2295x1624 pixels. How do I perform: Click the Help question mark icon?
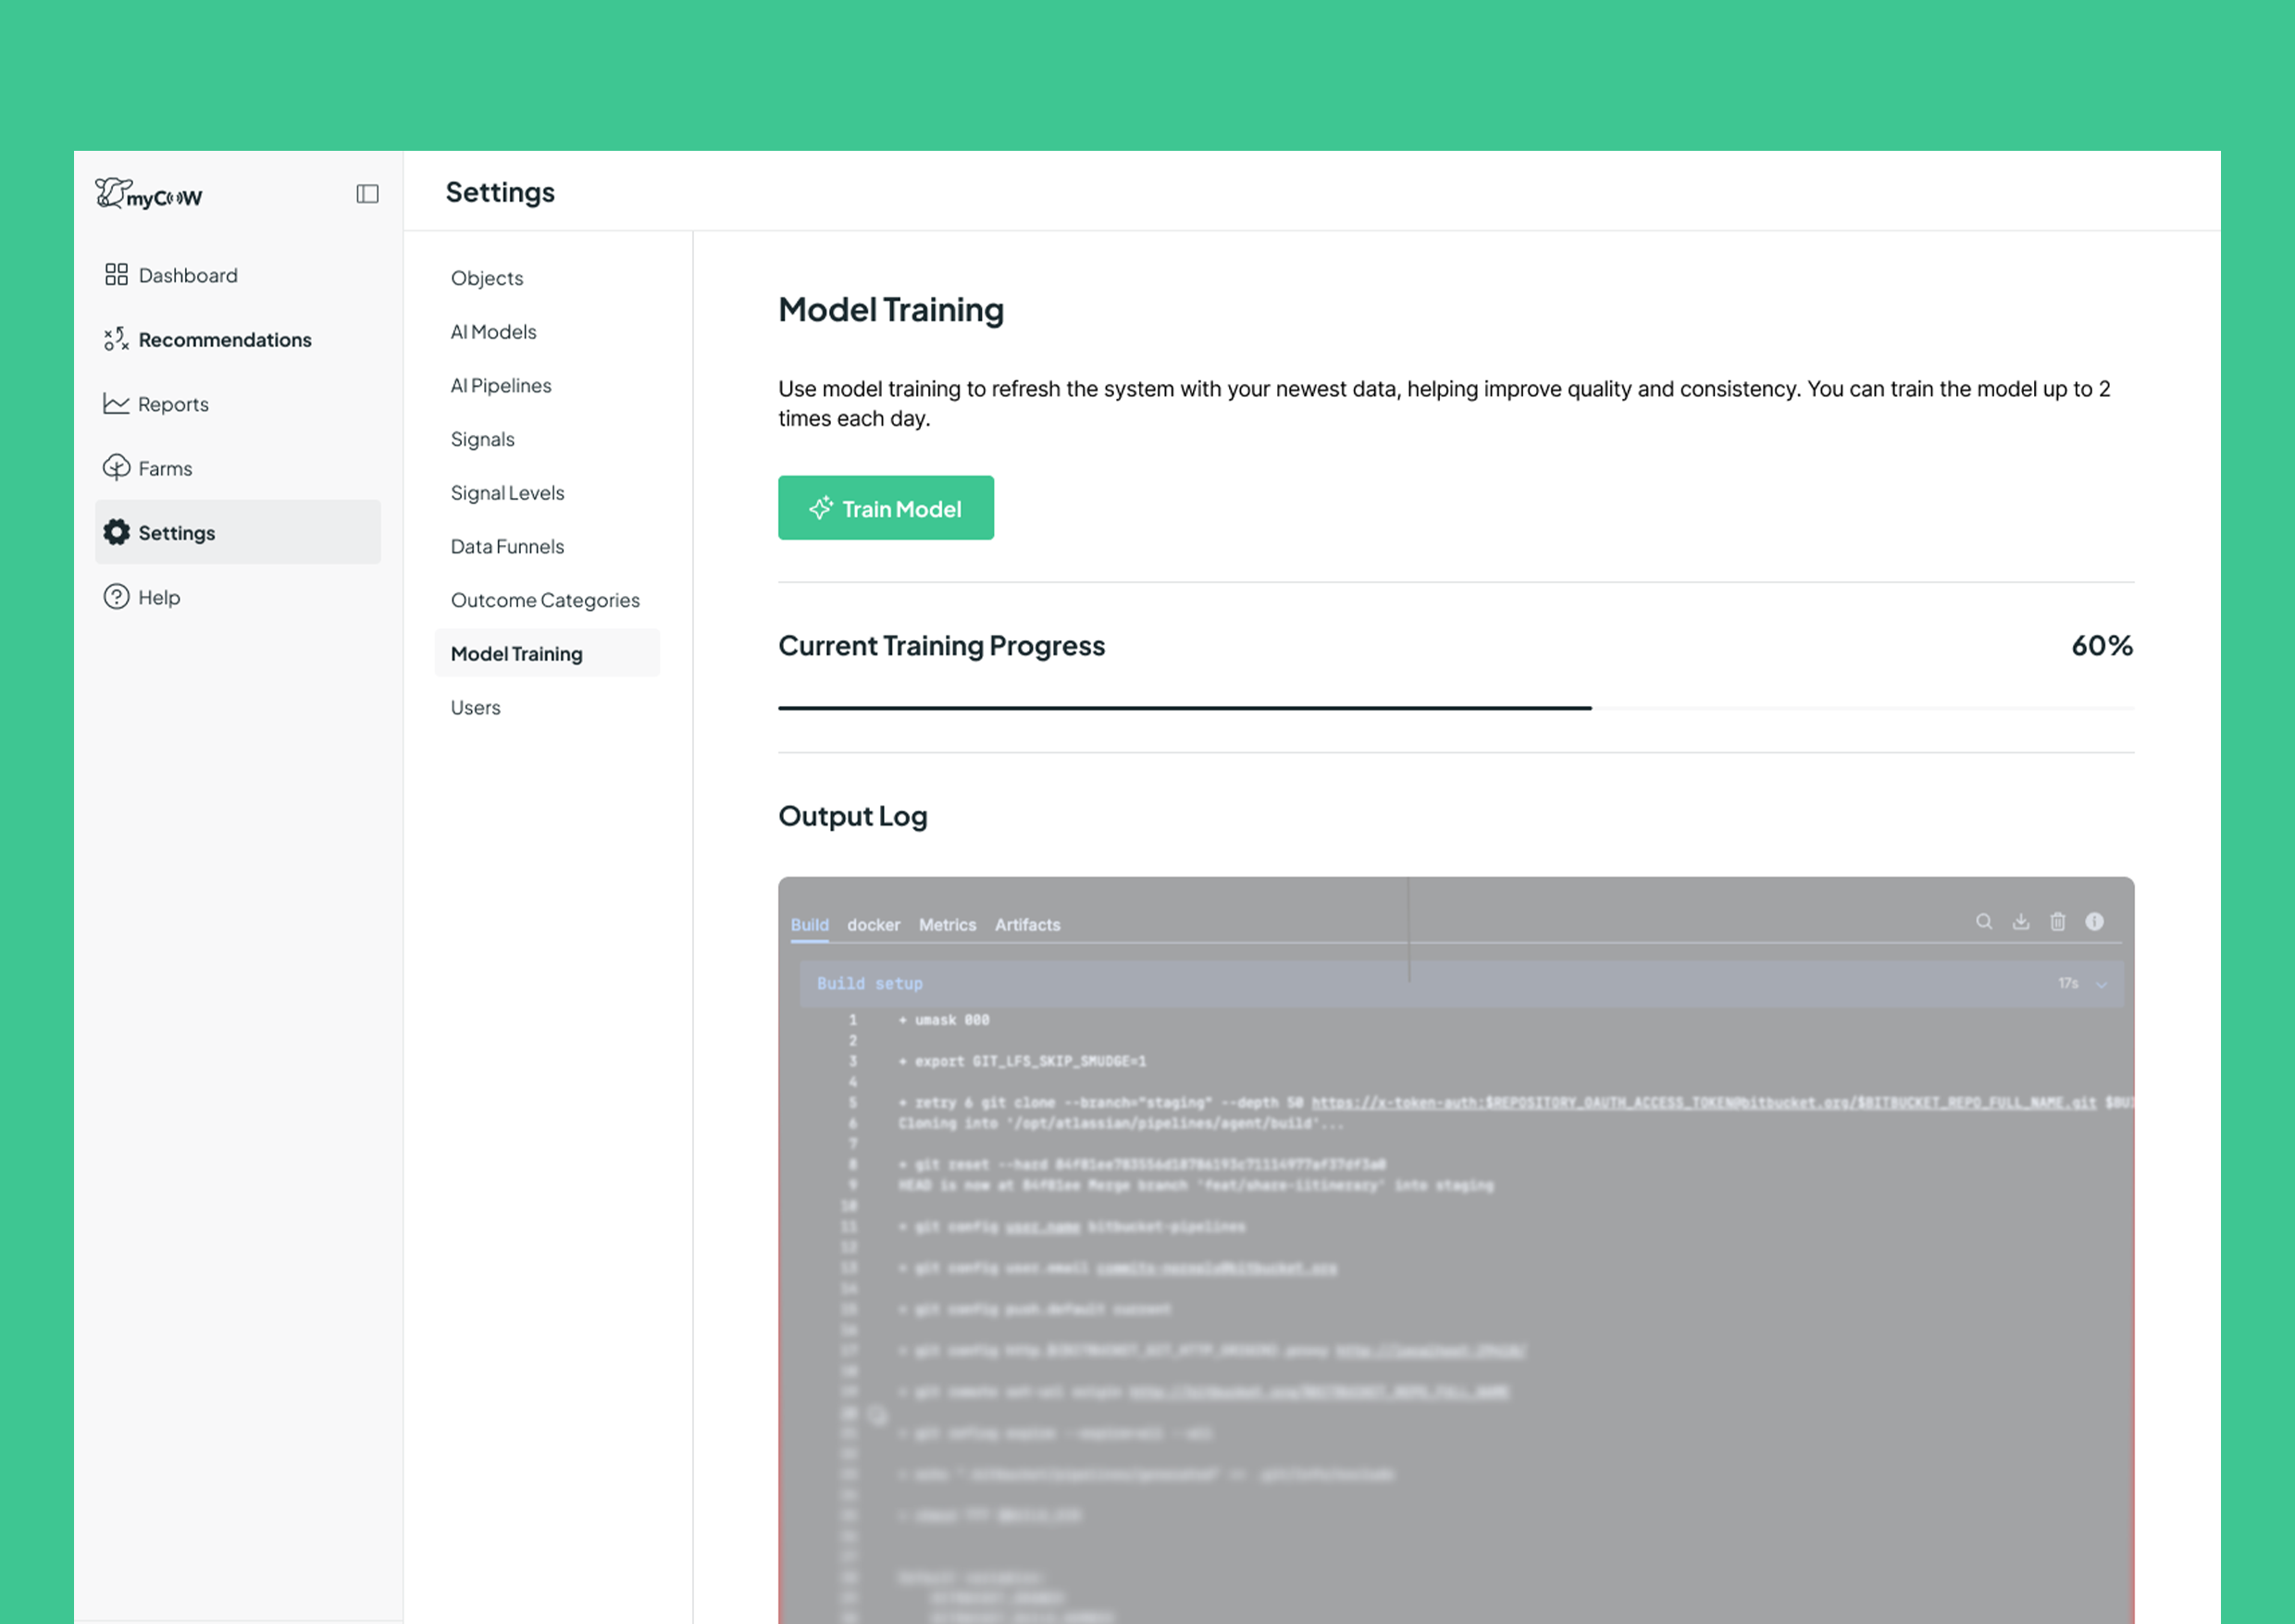point(116,597)
